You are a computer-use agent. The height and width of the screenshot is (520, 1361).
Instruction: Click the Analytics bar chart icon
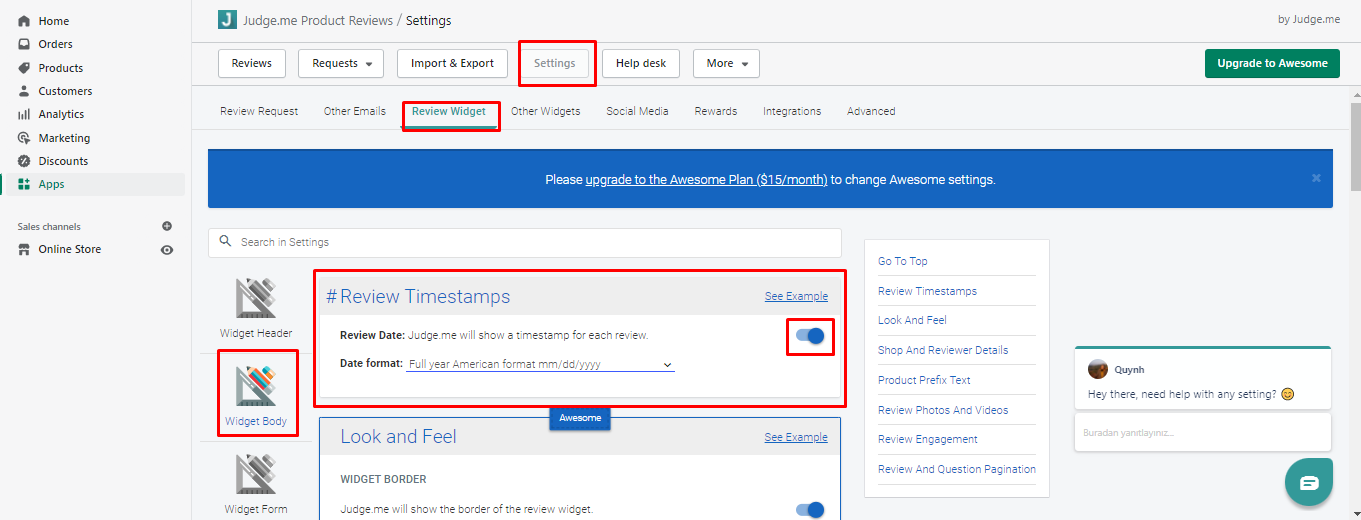point(24,114)
